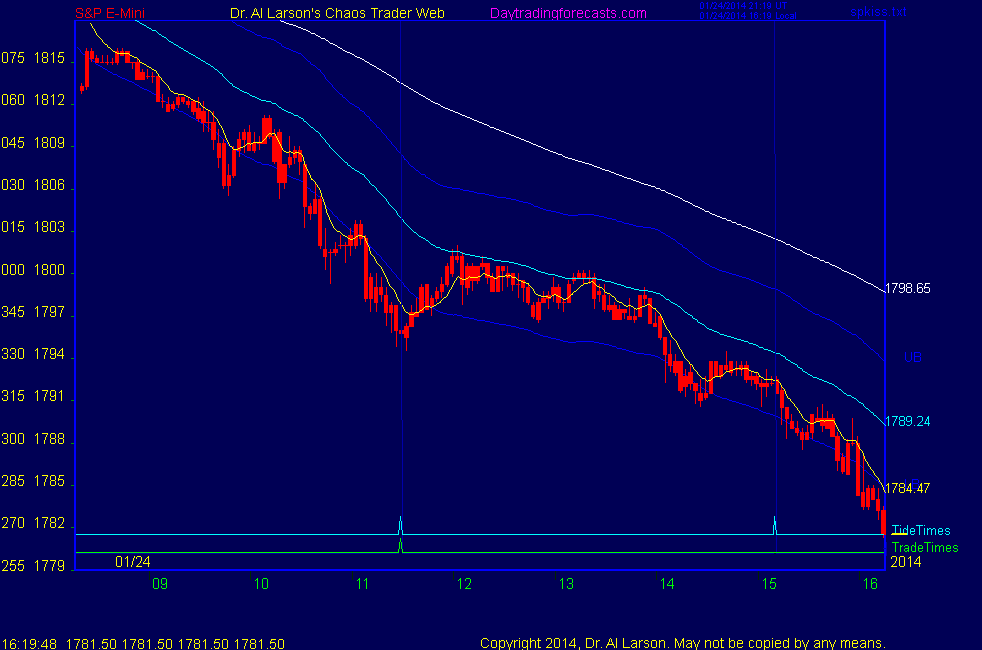This screenshot has width=982, height=650.
Task: Click the 01/24 date label inside chart
Action: tap(133, 562)
